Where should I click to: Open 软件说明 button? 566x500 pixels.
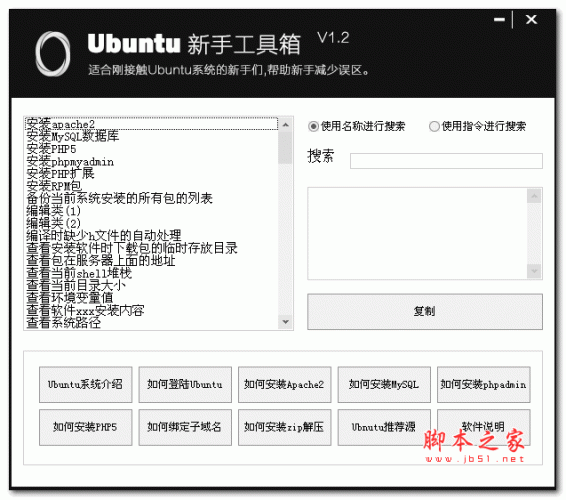484,427
